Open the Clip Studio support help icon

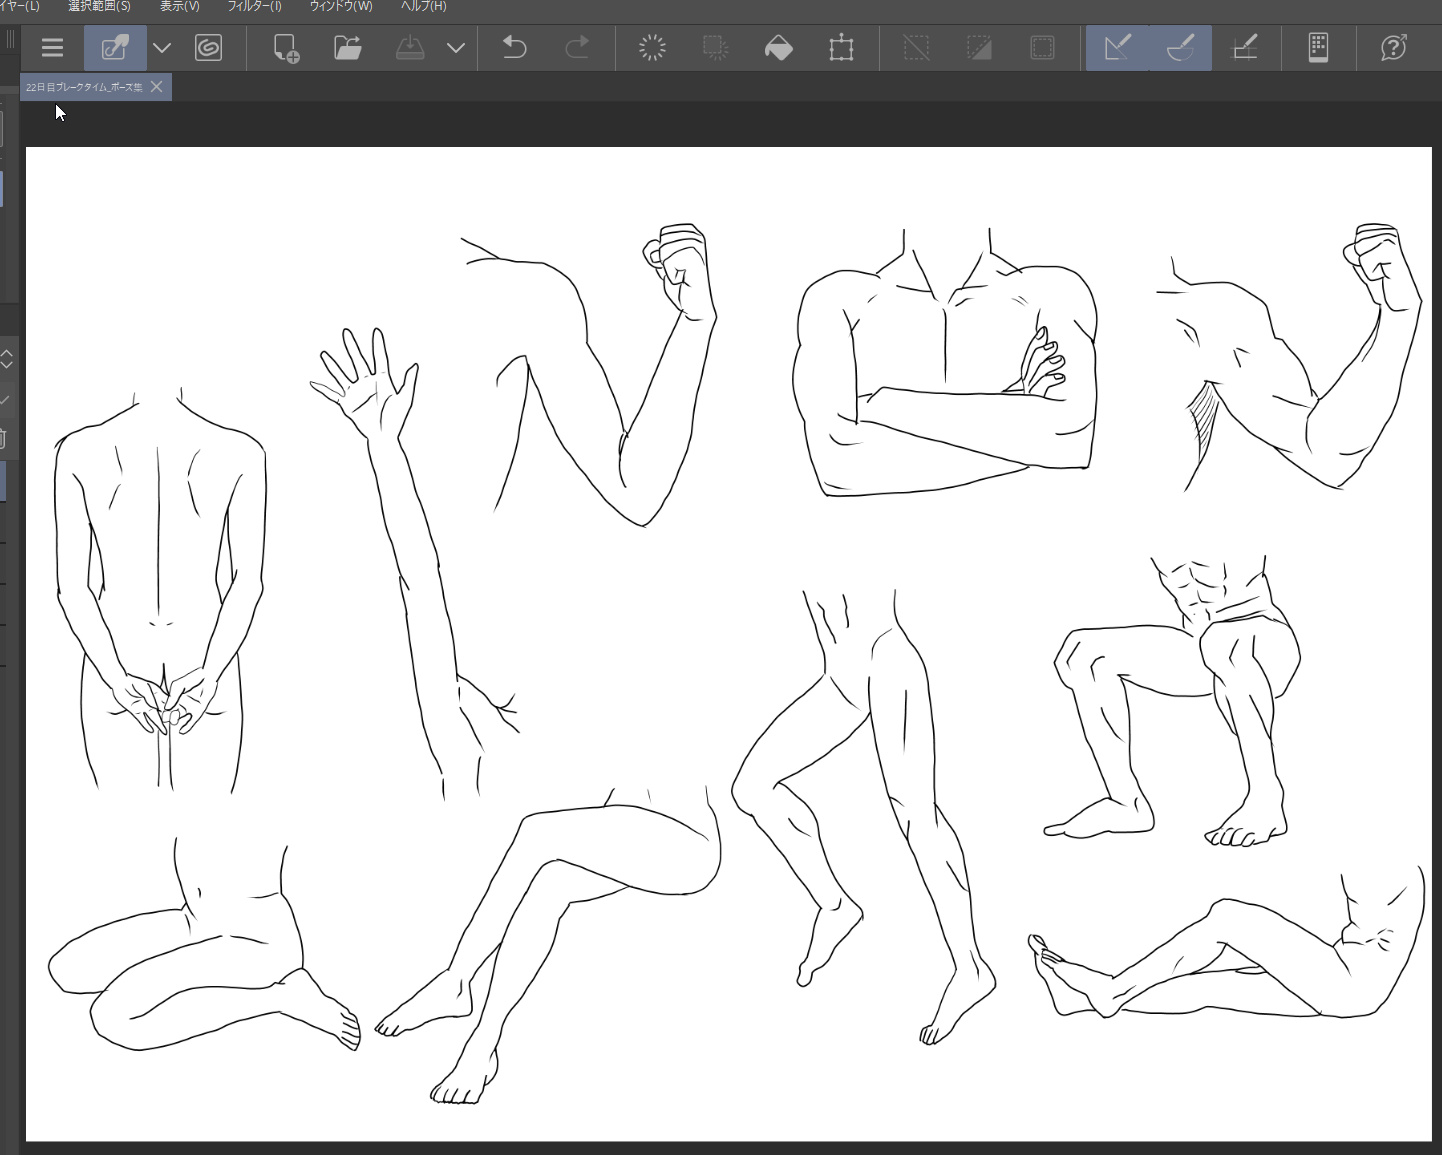pos(1393,48)
